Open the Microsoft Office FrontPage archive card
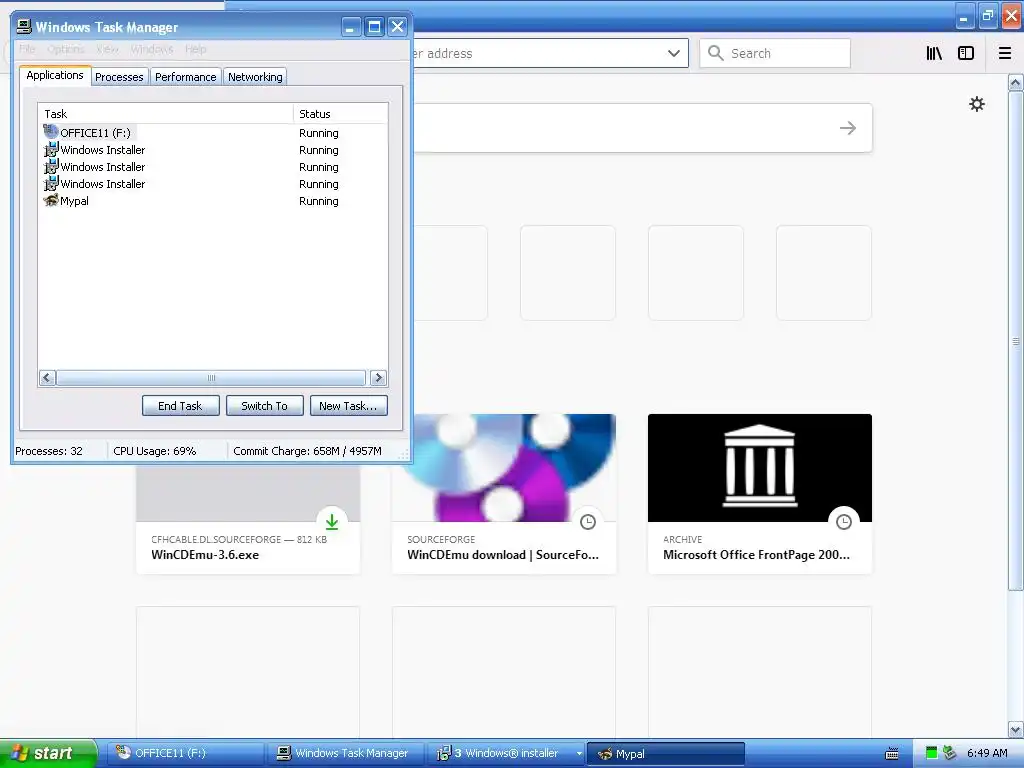 click(760, 494)
